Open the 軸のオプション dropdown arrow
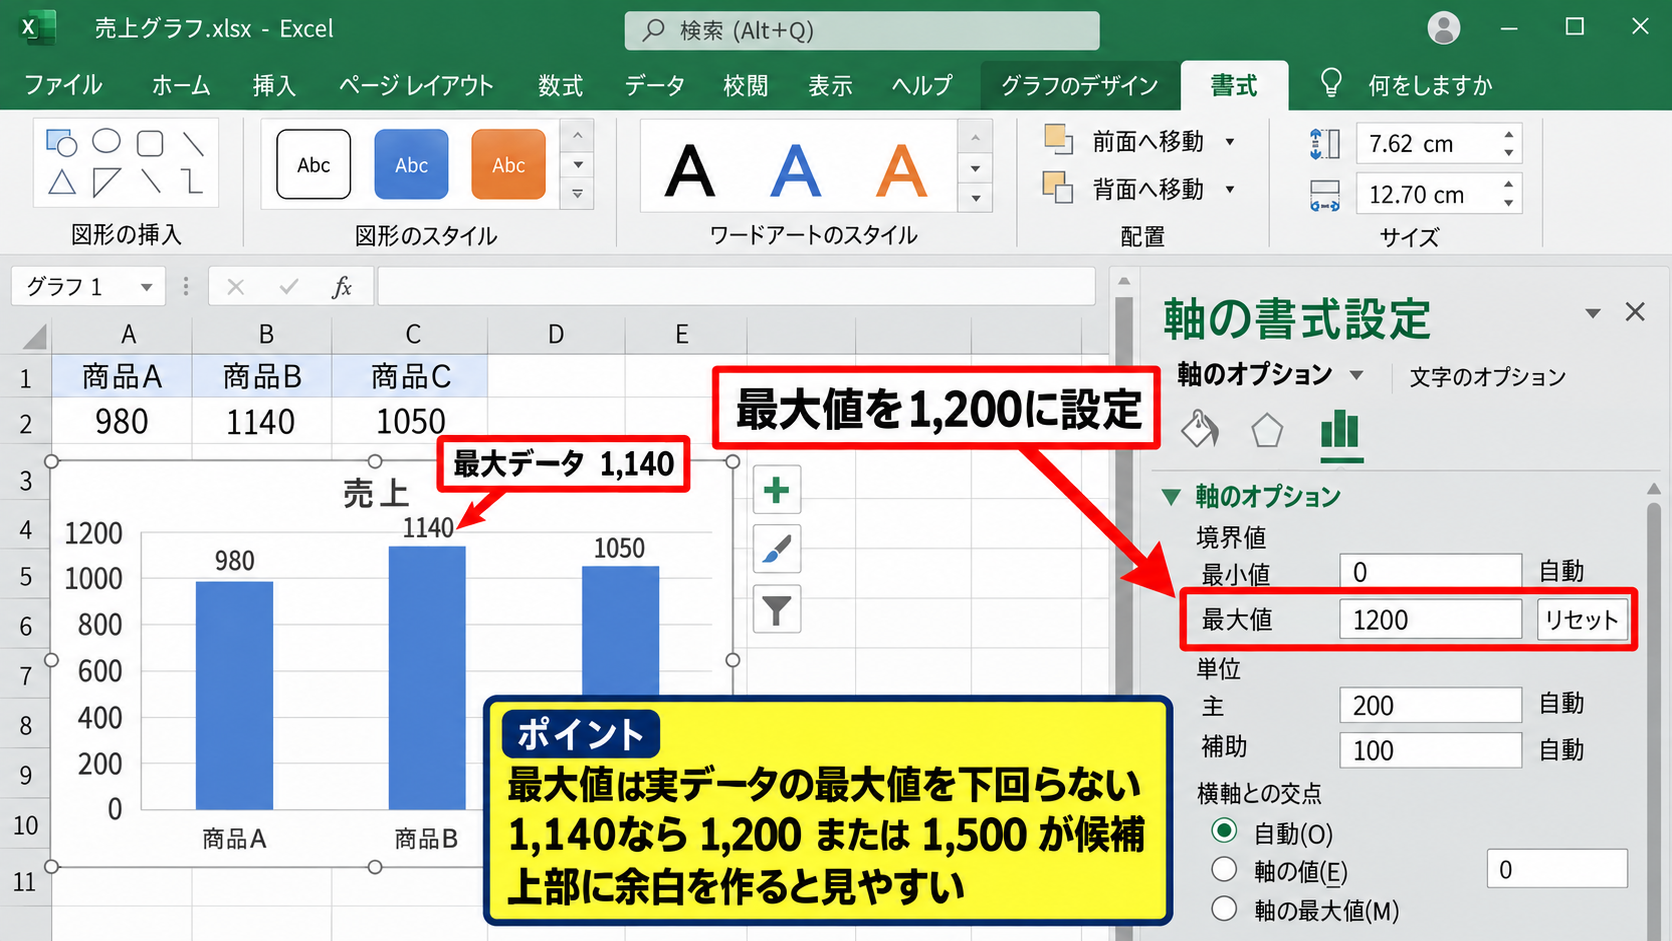Image resolution: width=1672 pixels, height=941 pixels. 1356,375
